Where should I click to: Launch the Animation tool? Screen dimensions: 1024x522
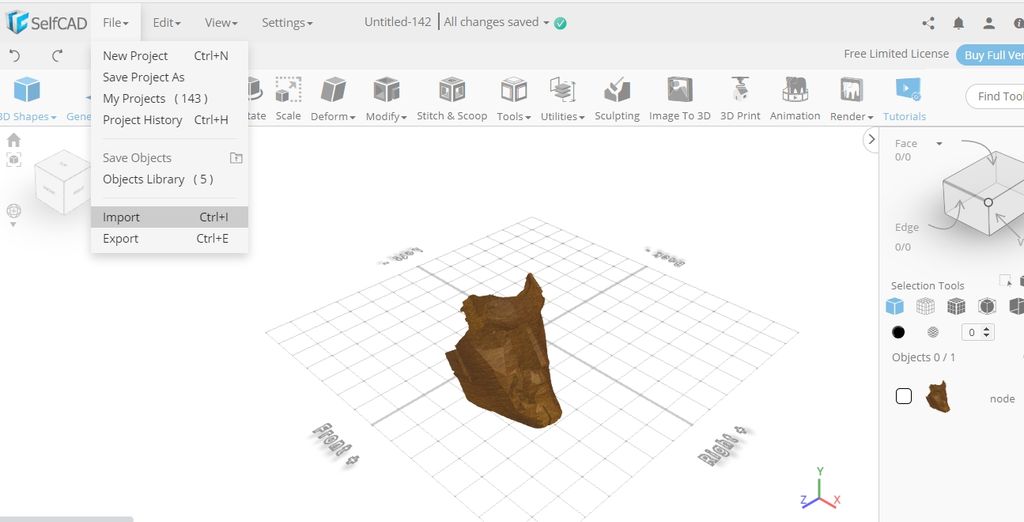point(795,99)
